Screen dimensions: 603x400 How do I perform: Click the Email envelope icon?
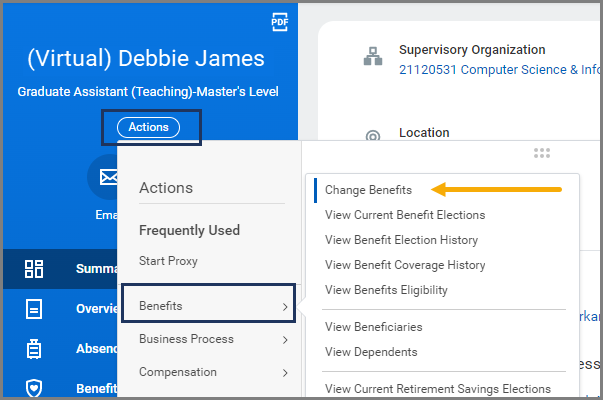click(107, 178)
